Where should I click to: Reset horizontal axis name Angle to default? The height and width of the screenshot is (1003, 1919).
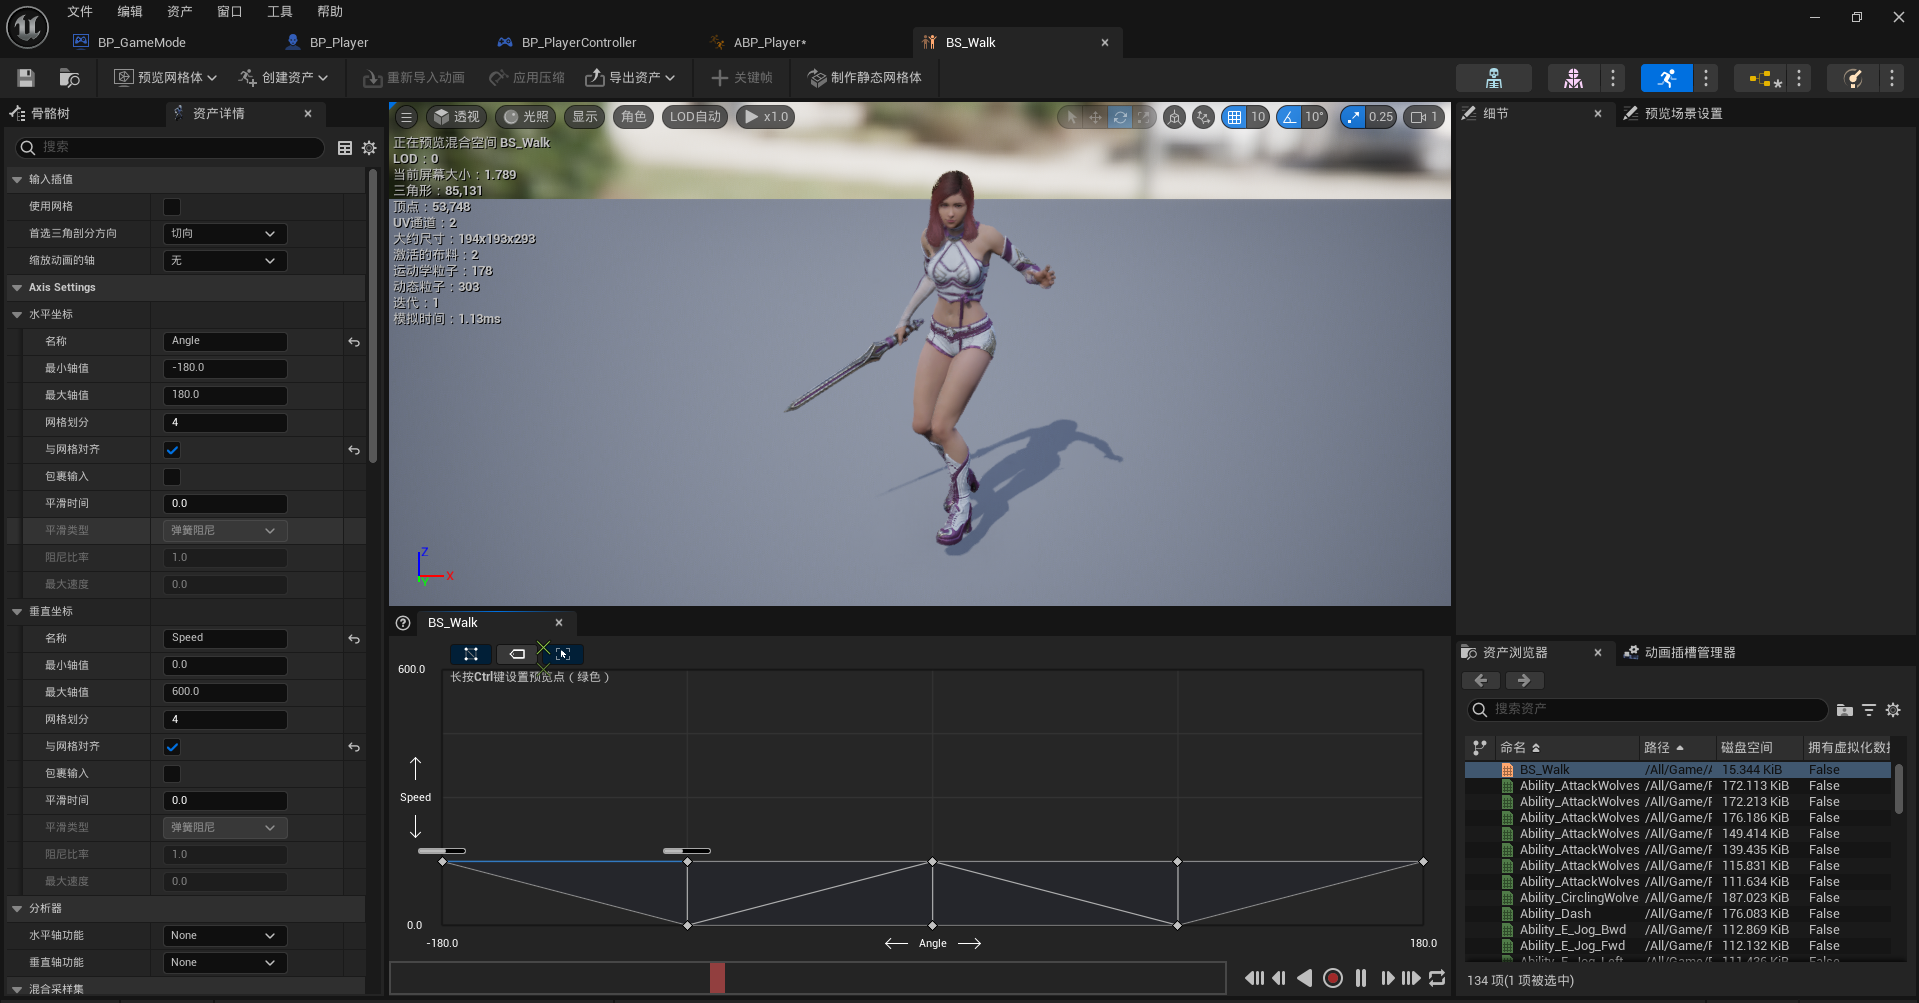354,342
